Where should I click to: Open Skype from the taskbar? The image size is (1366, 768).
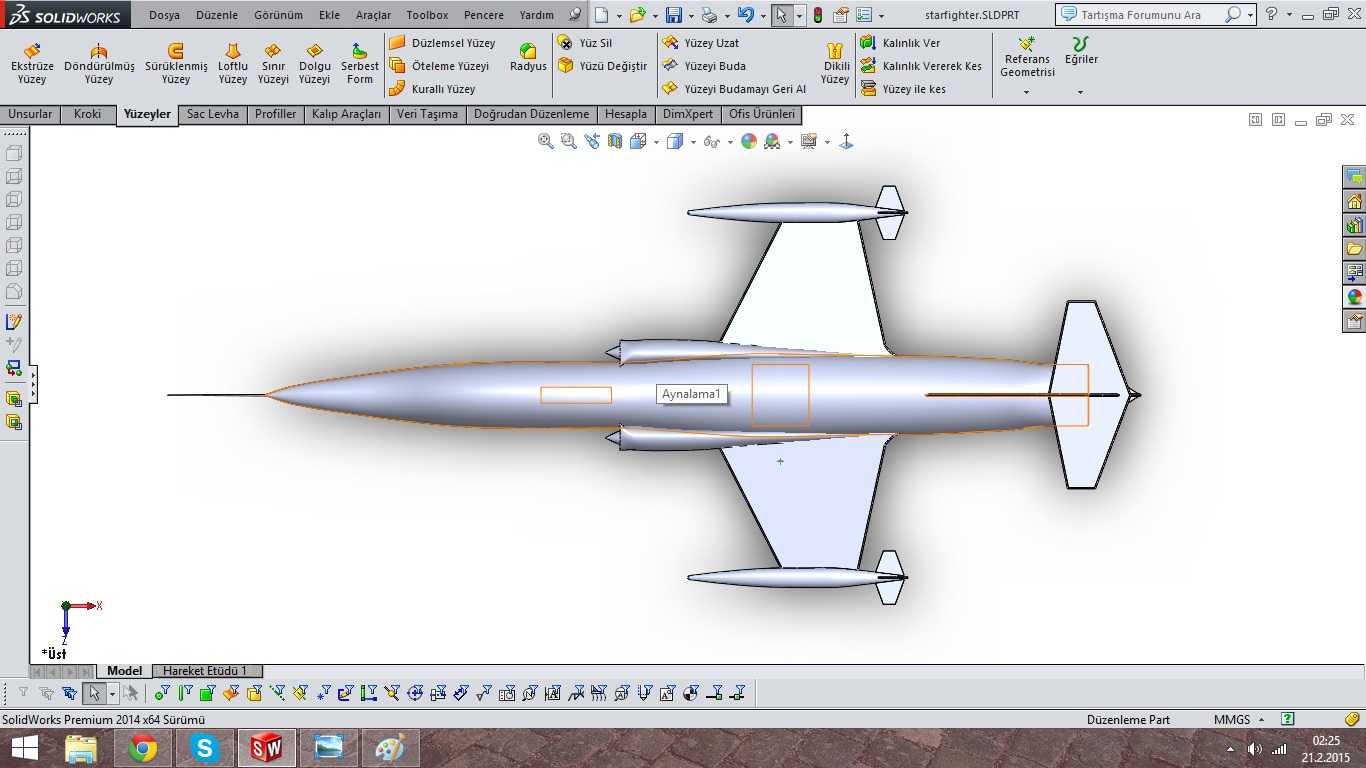click(x=205, y=747)
